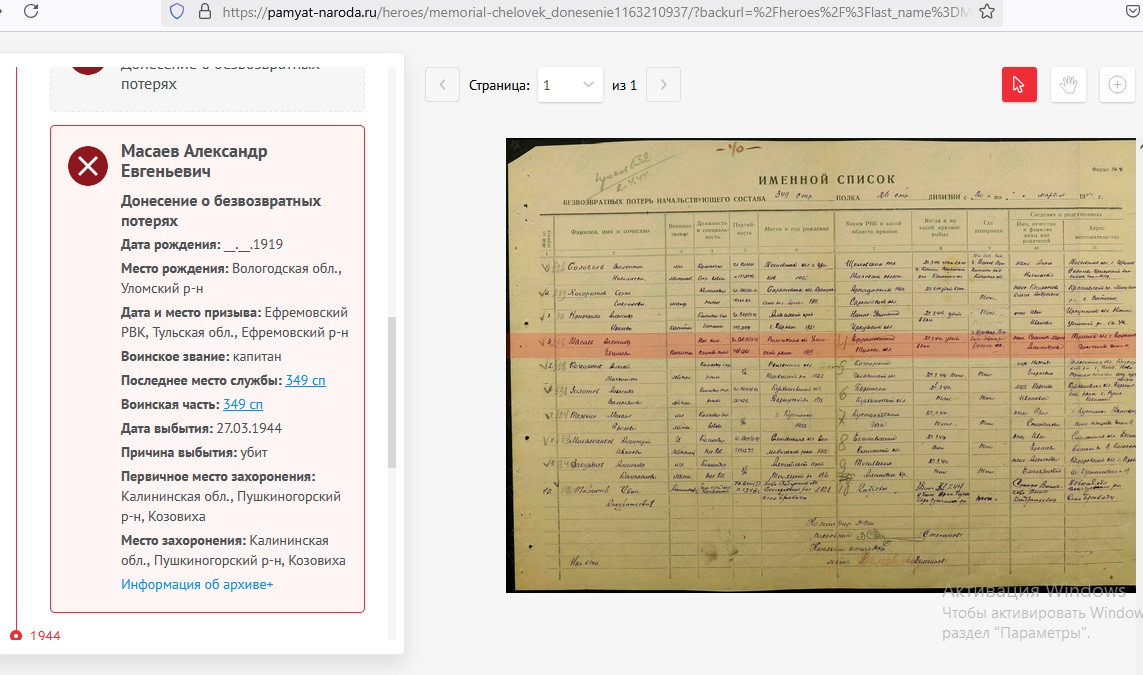Viewport: 1143px width, 675px height.
Task: Expand Информация об архиве+ link
Action: (x=197, y=584)
